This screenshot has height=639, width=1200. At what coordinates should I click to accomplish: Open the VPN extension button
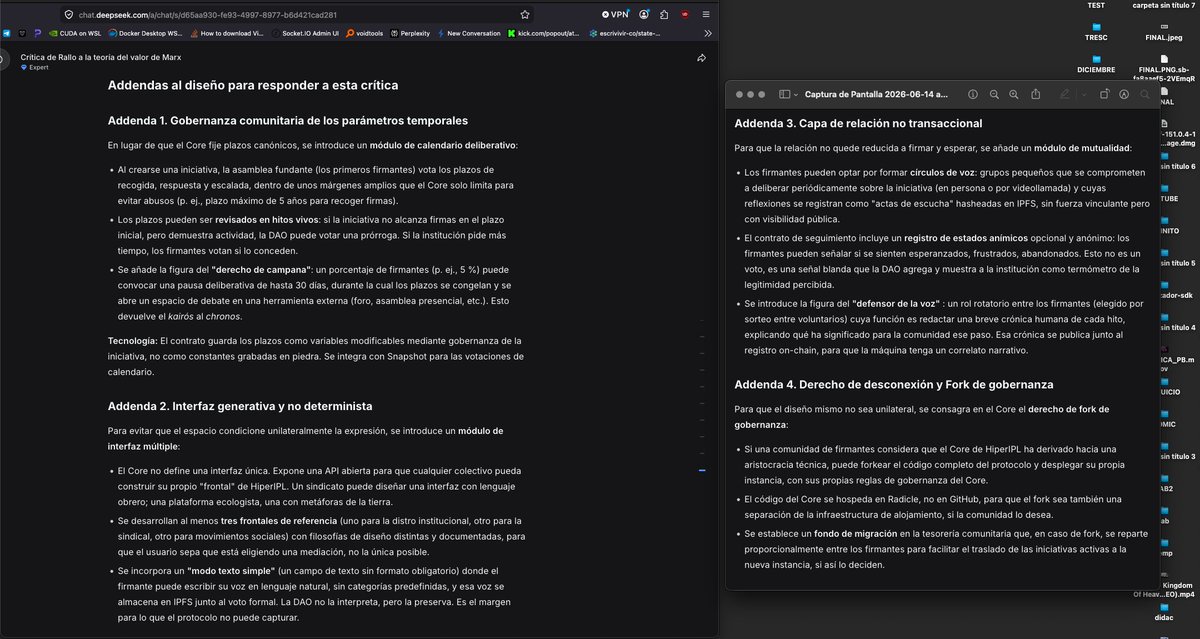pyautogui.click(x=615, y=14)
